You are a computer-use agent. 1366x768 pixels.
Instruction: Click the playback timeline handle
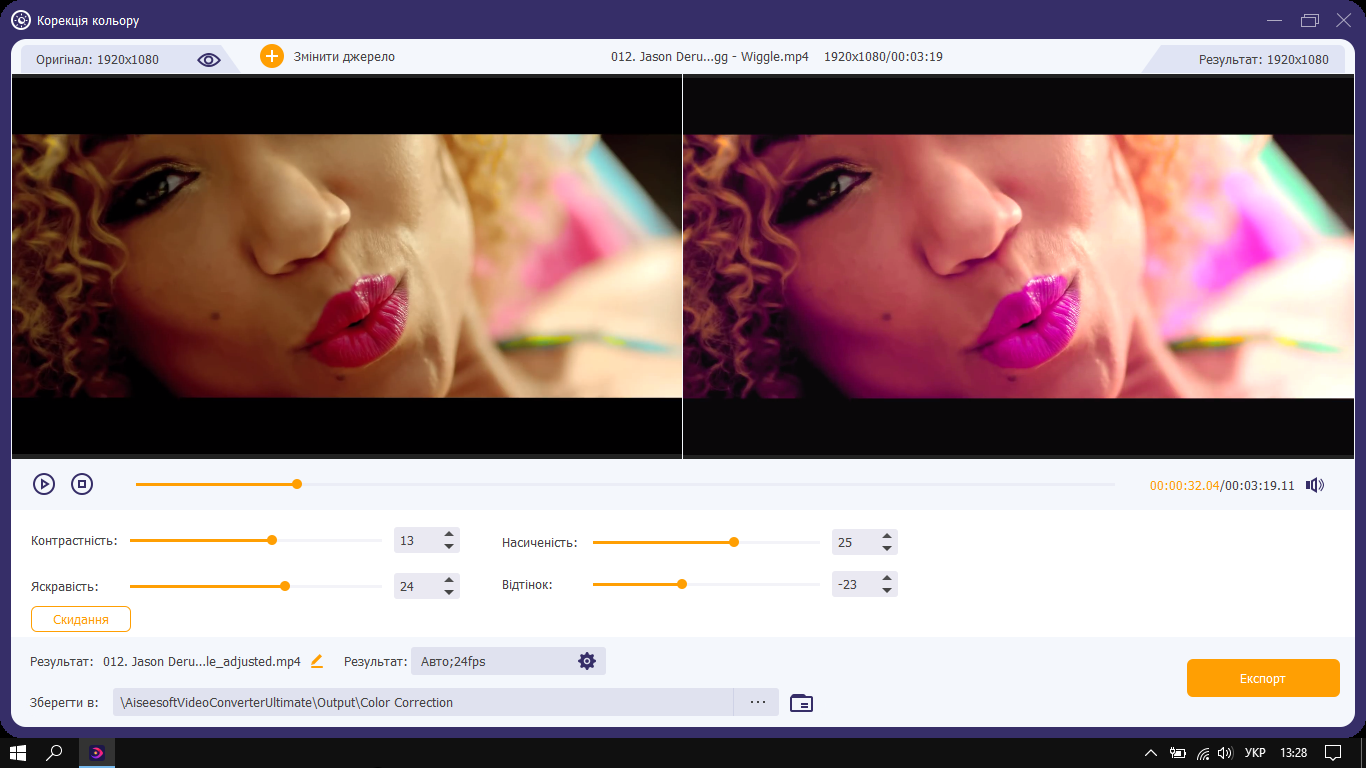(x=297, y=484)
